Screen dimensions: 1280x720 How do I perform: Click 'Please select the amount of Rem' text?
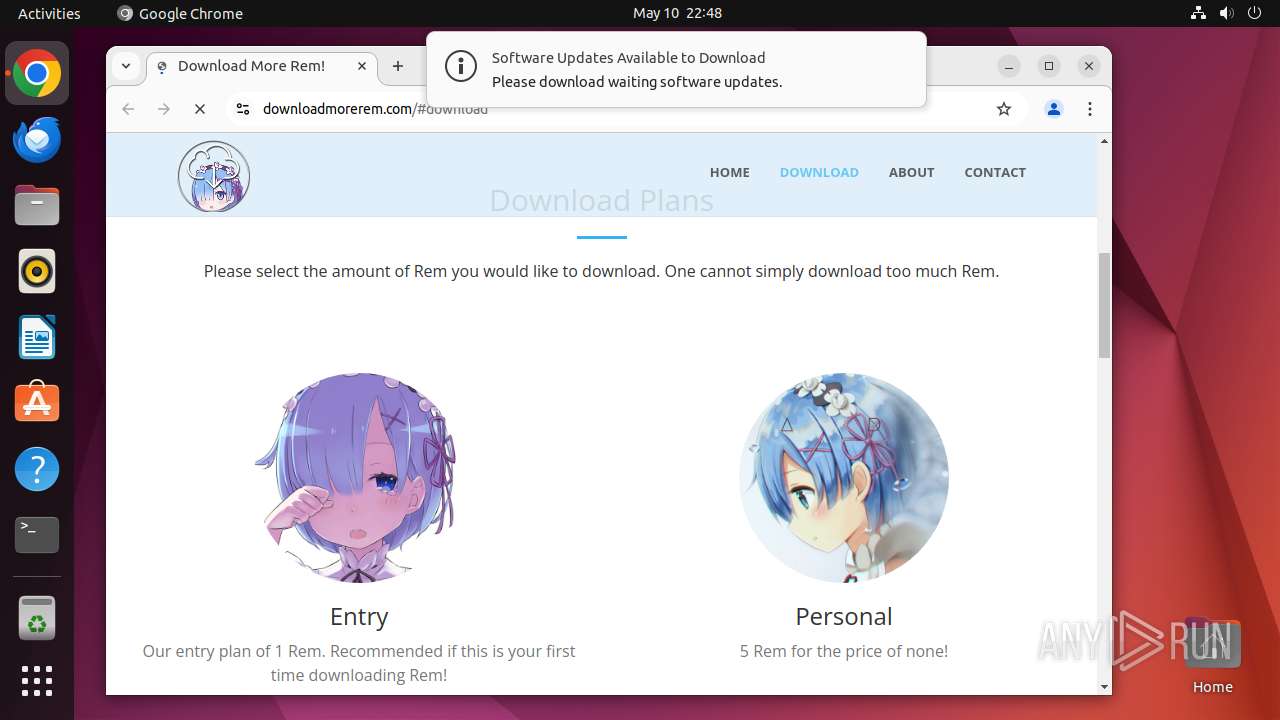pos(601,271)
